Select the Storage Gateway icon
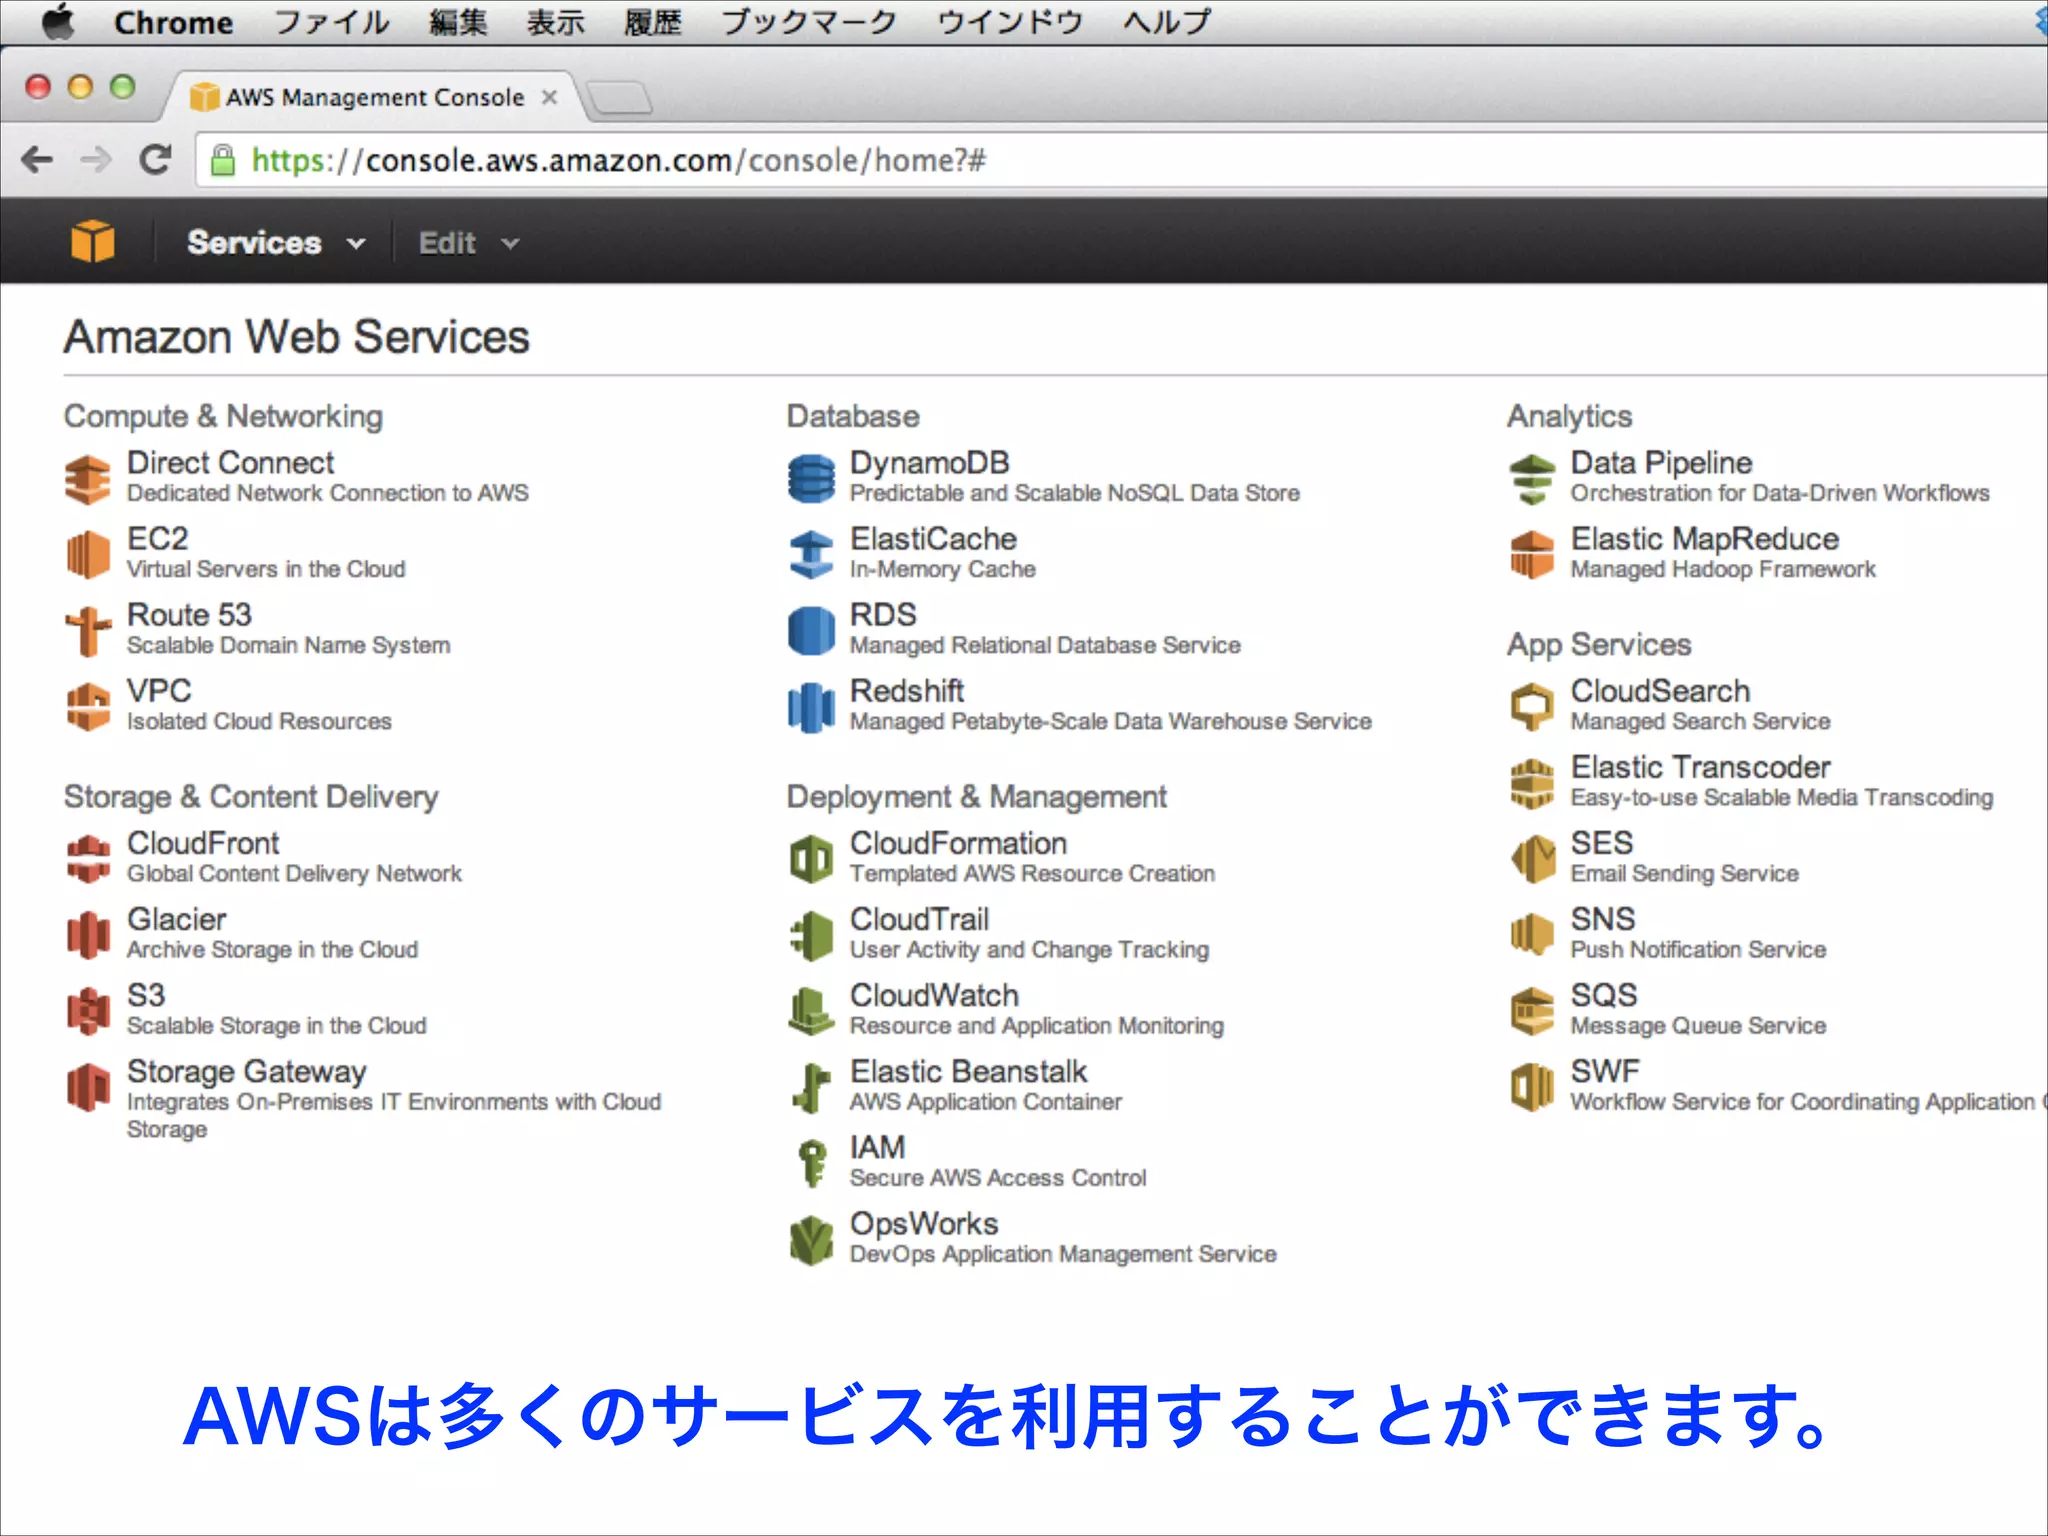This screenshot has height=1536, width=2048. click(x=88, y=1087)
